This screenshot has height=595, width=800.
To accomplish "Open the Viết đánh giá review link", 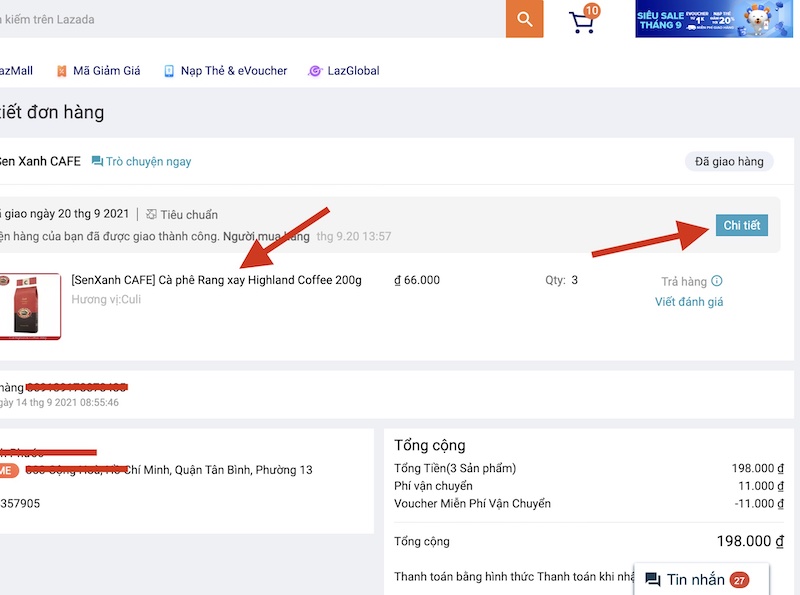I will (688, 302).
